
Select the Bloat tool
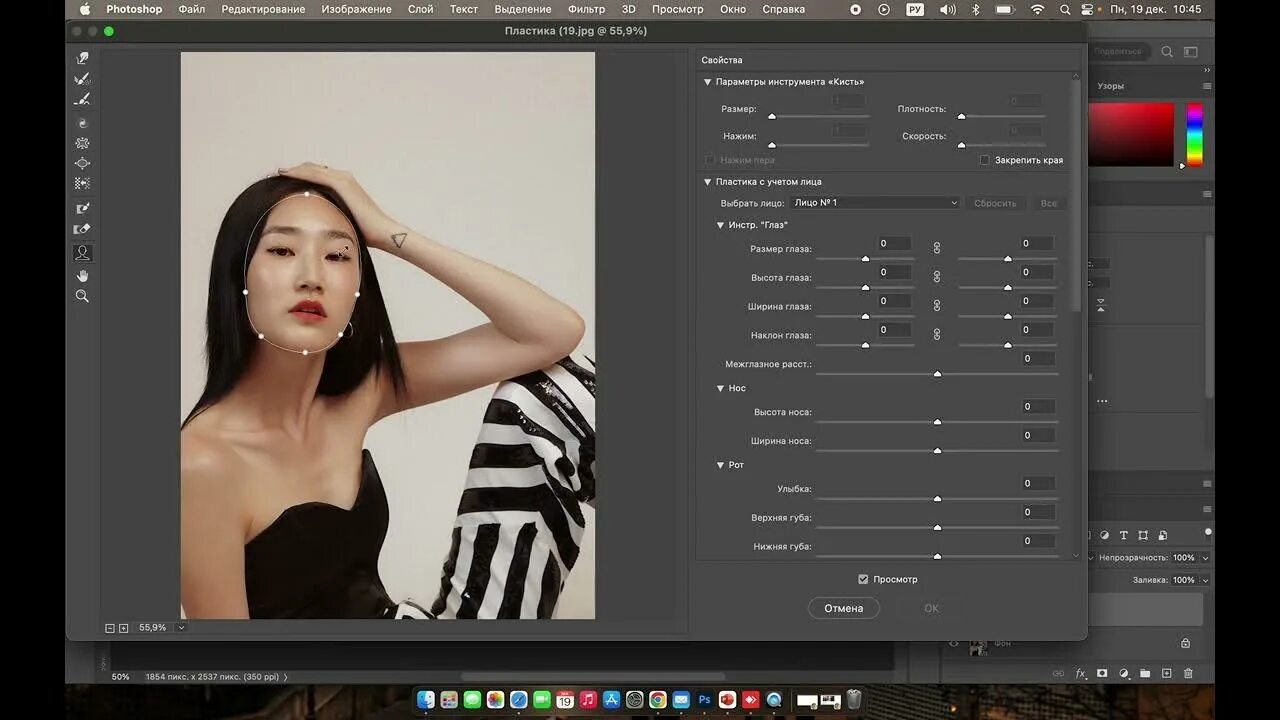point(82,163)
